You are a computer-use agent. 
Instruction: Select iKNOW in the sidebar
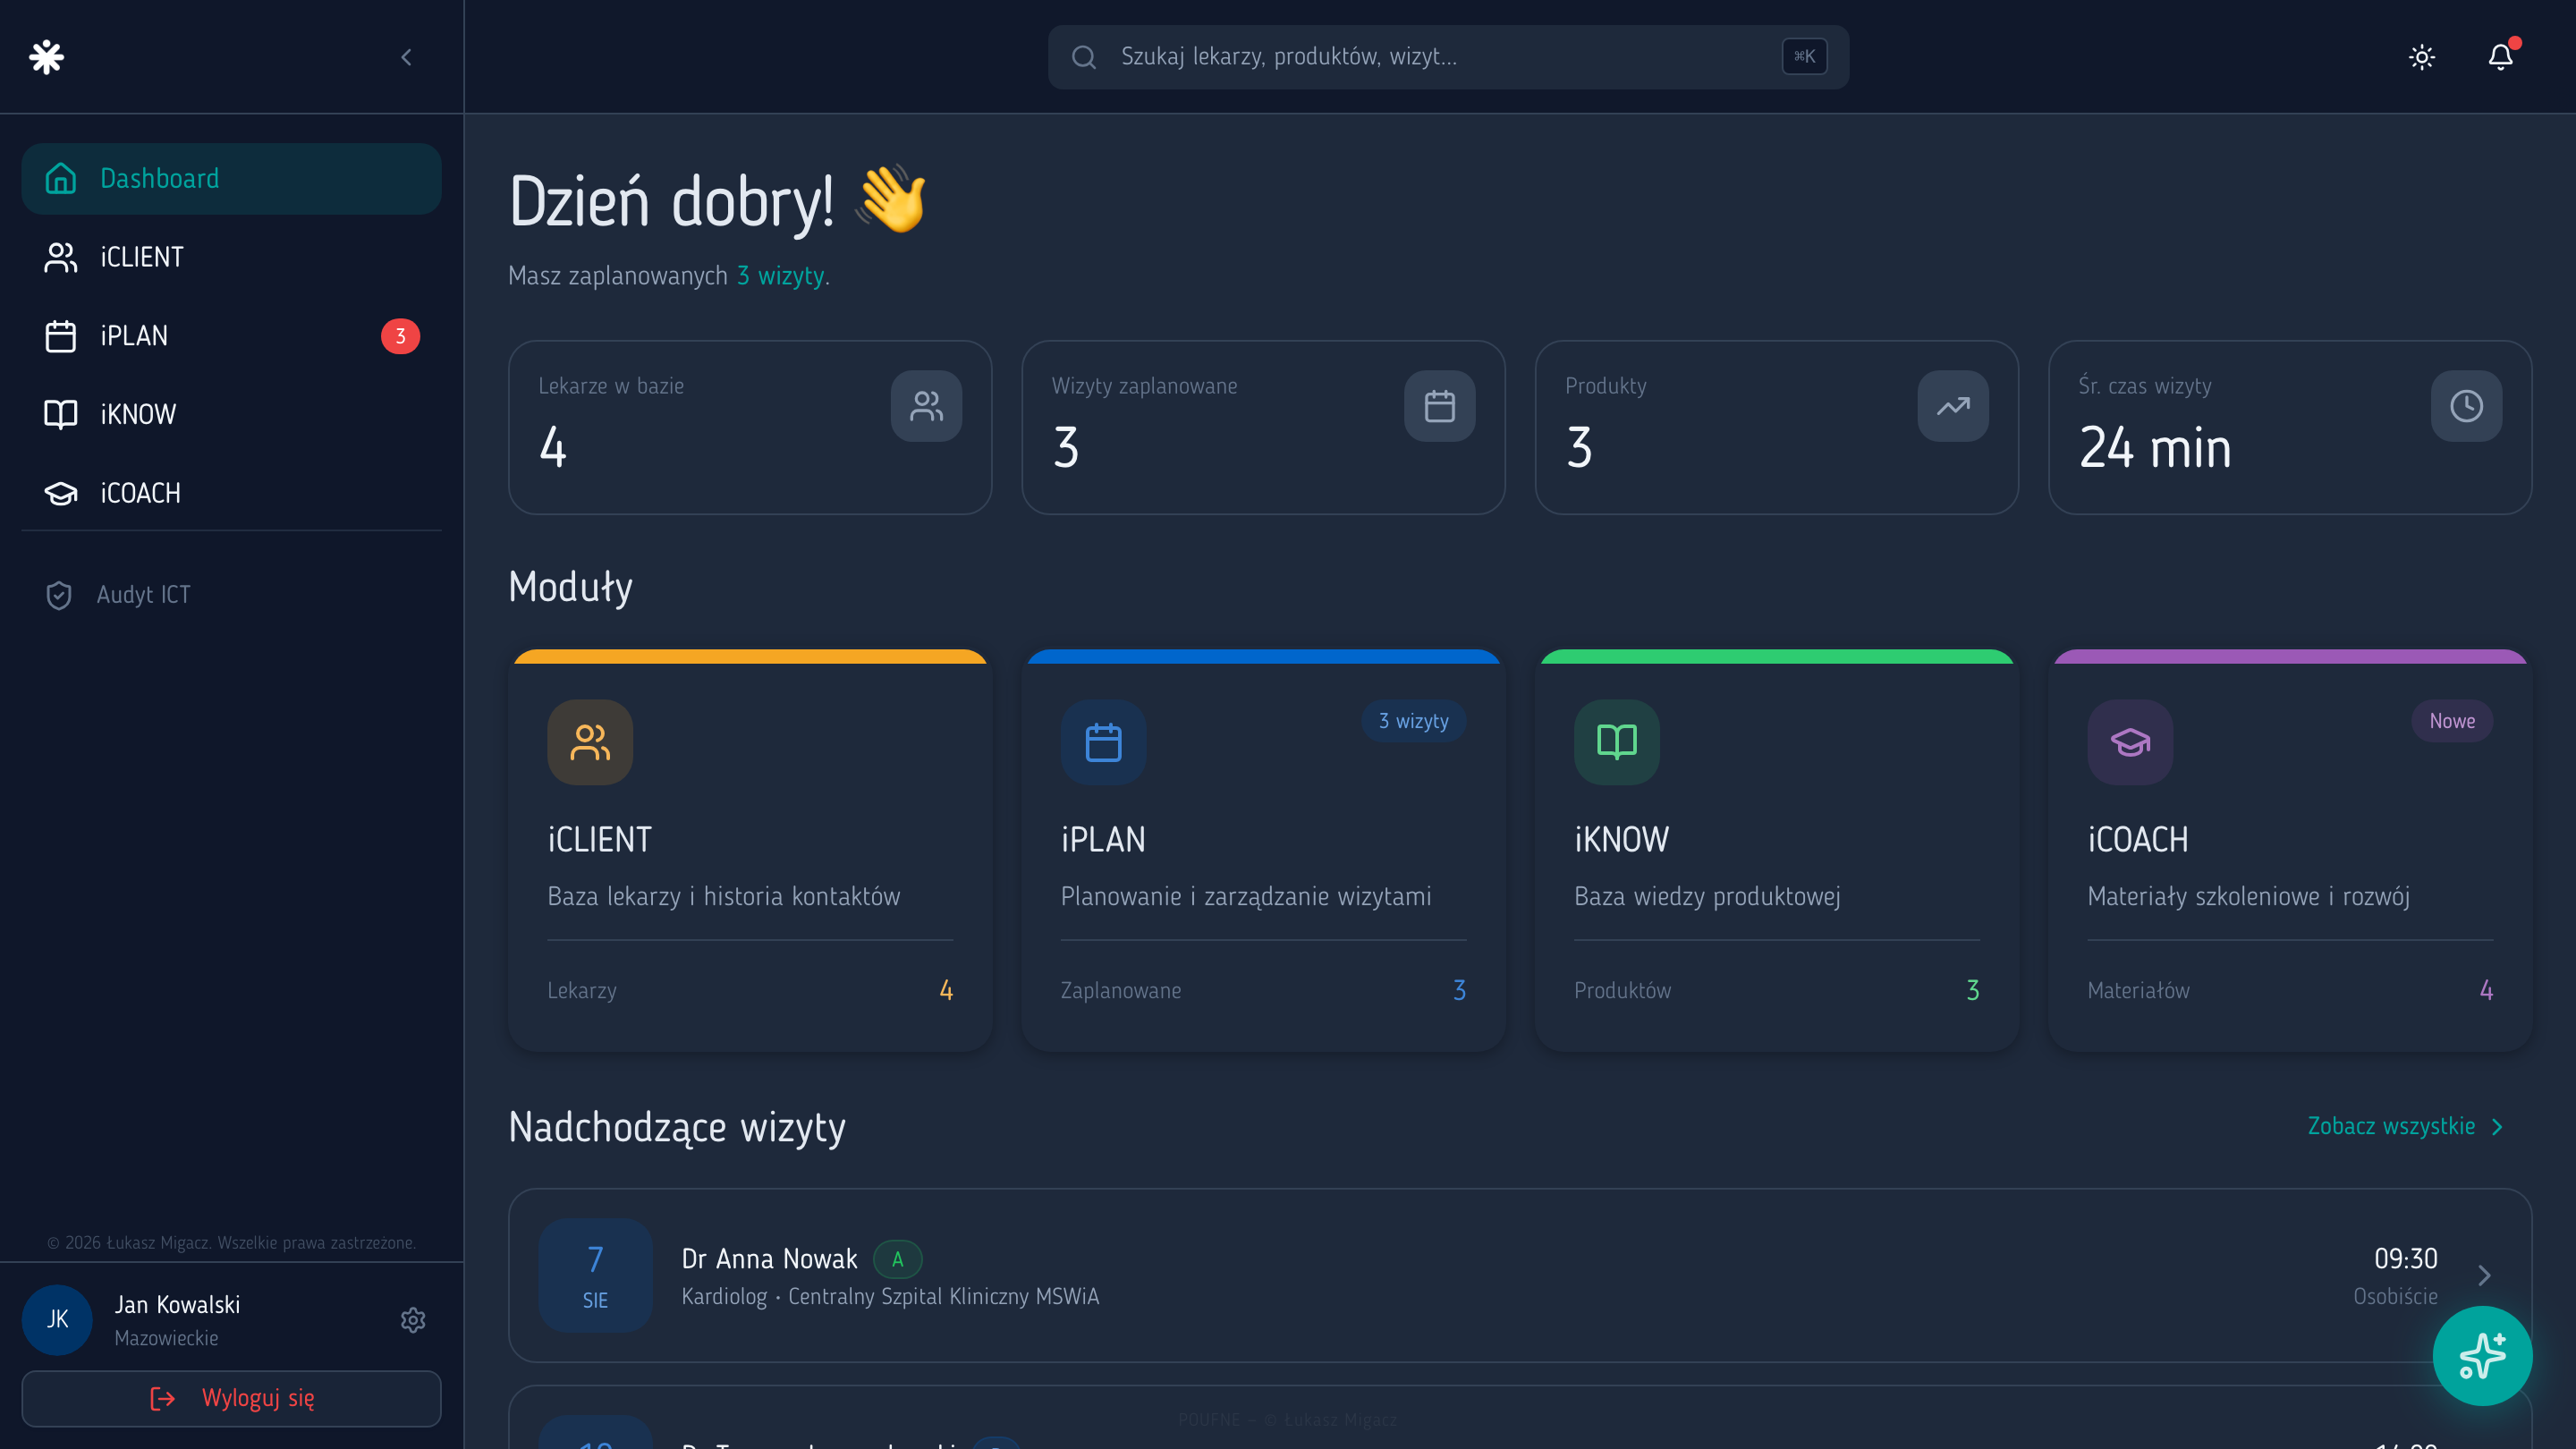tap(231, 414)
